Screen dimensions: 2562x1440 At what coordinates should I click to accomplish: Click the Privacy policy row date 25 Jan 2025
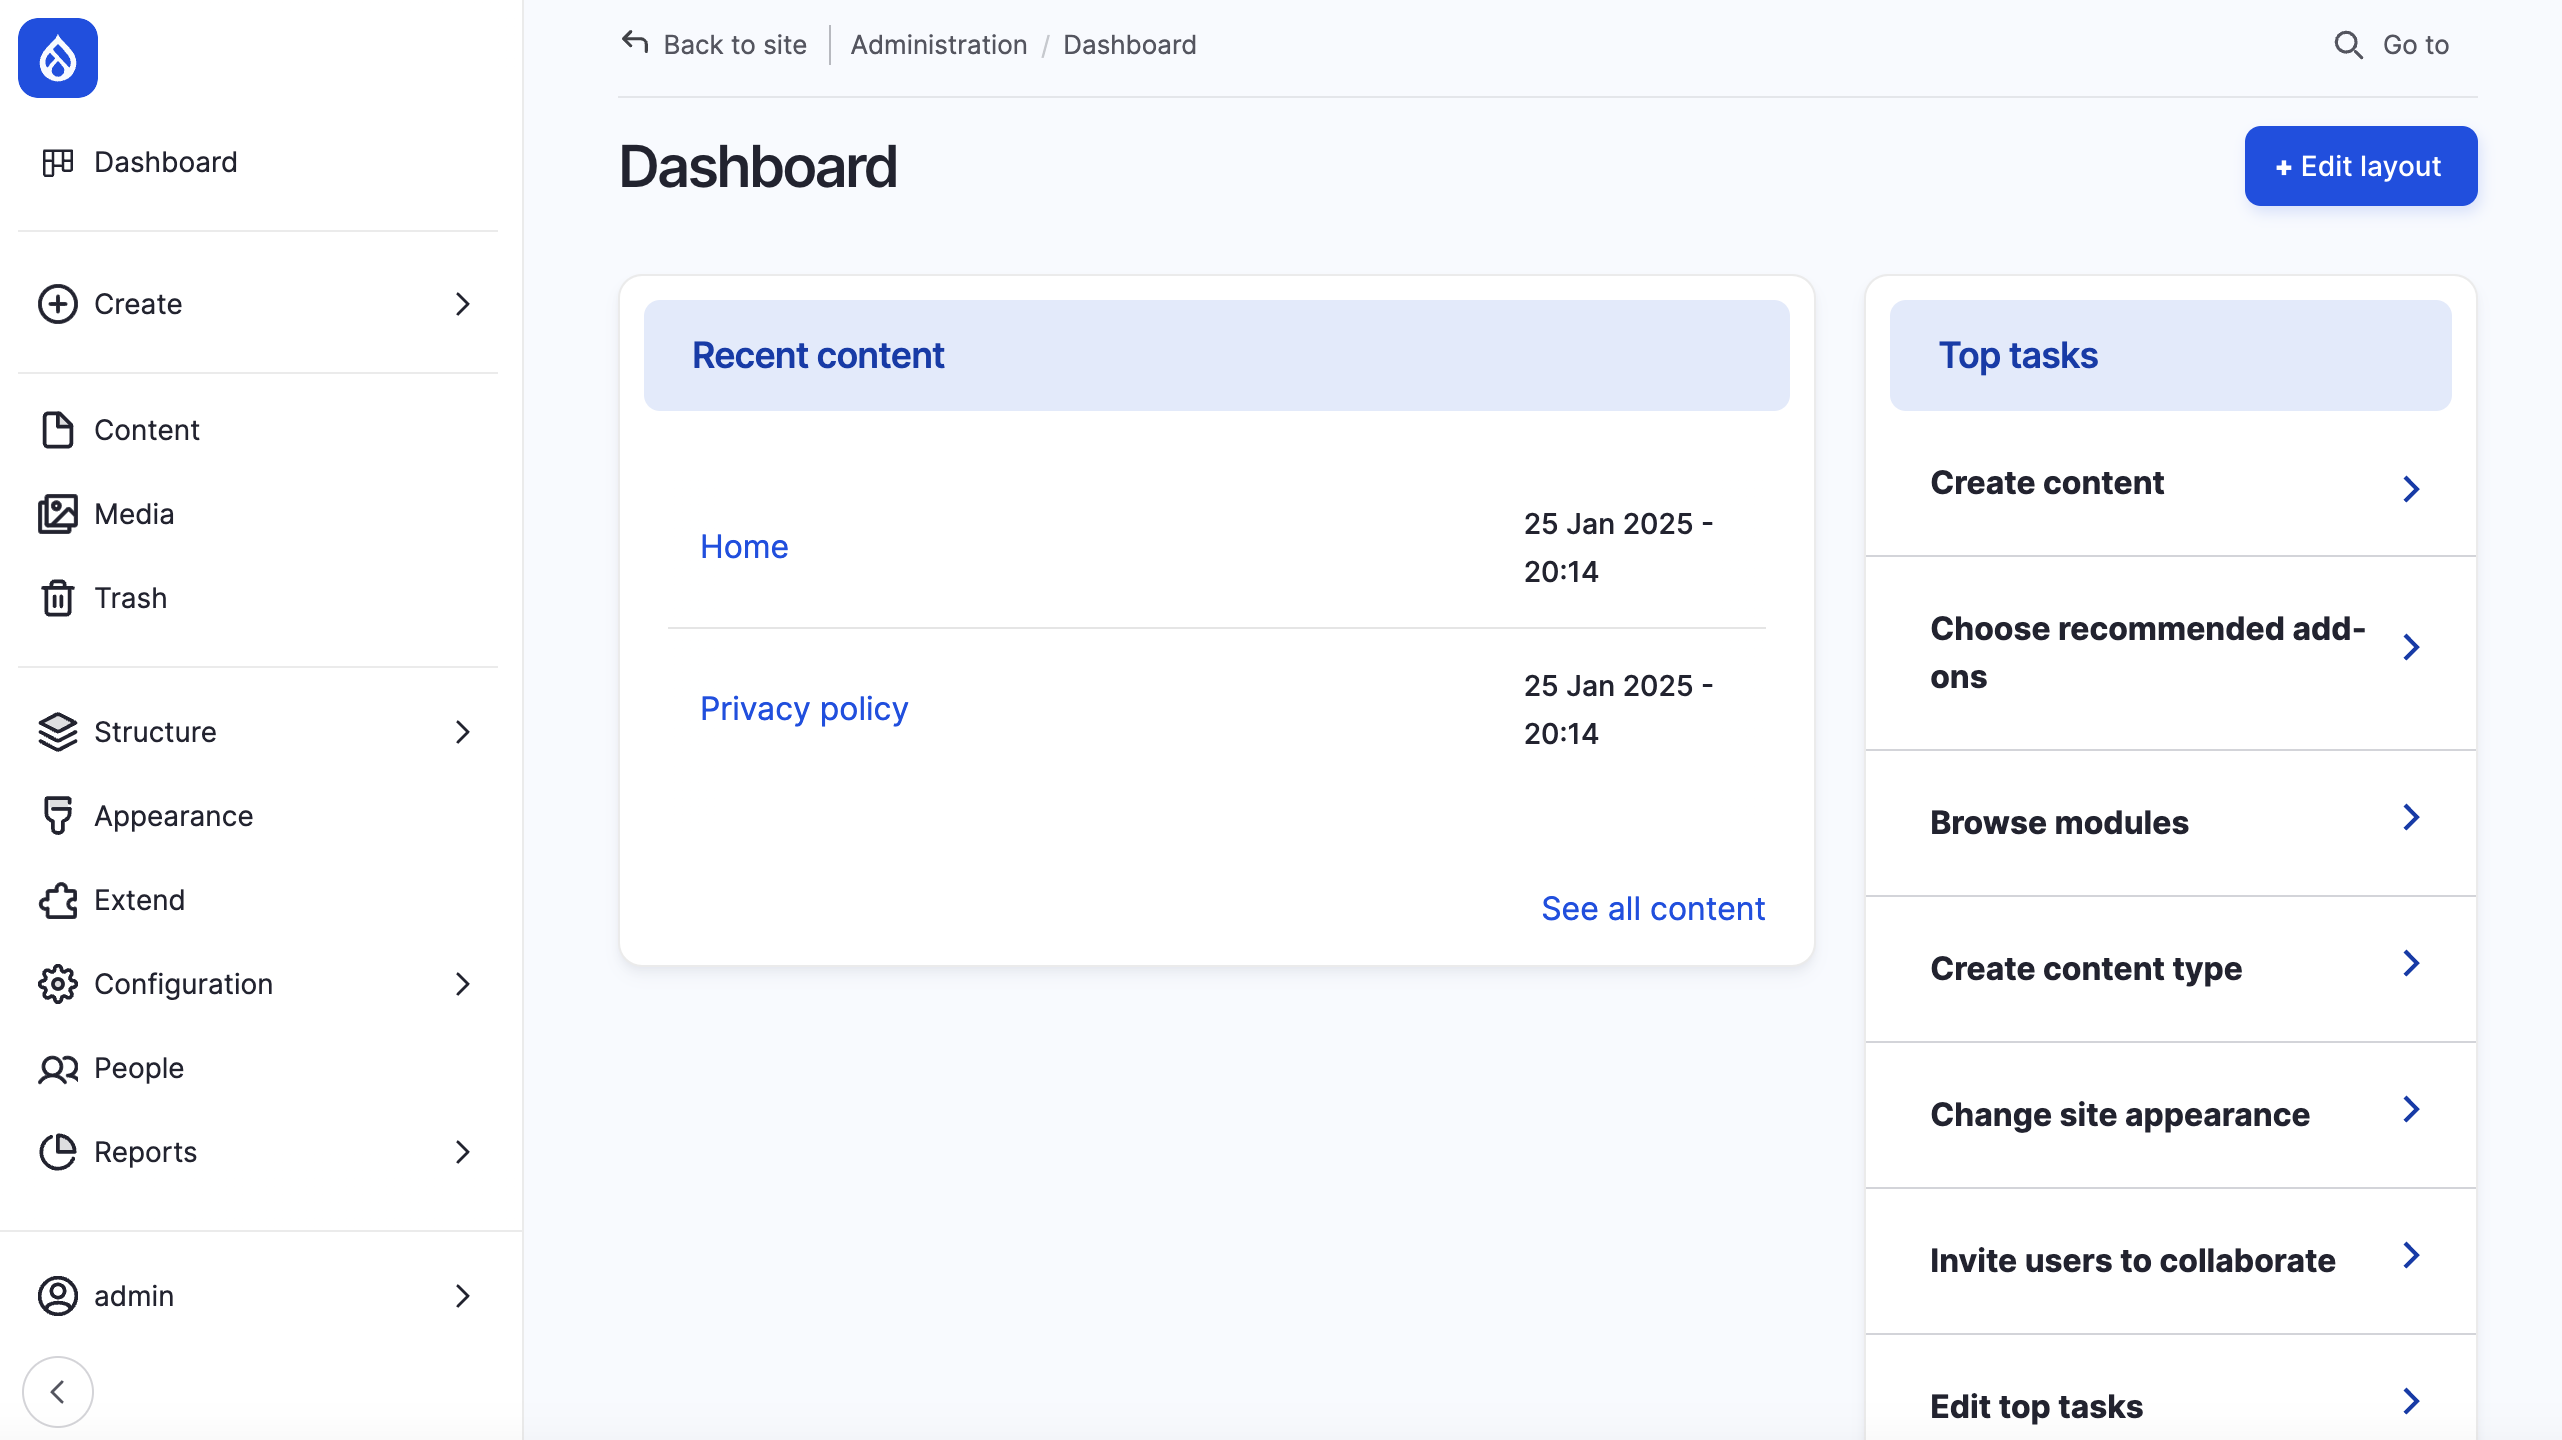coord(1618,709)
